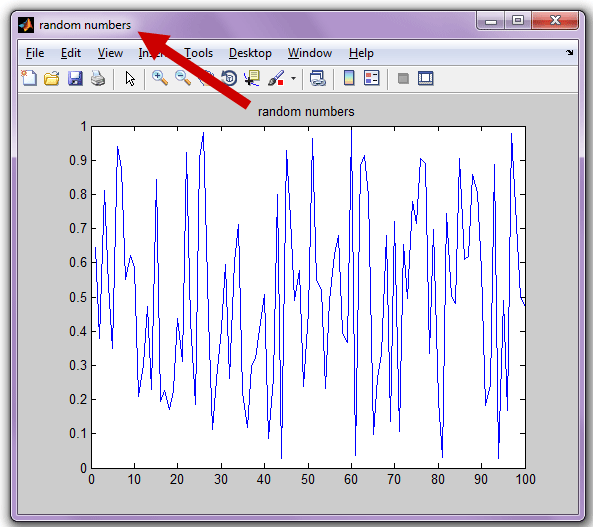
Task: Toggle the Data Cursor tool
Action: [x=252, y=78]
